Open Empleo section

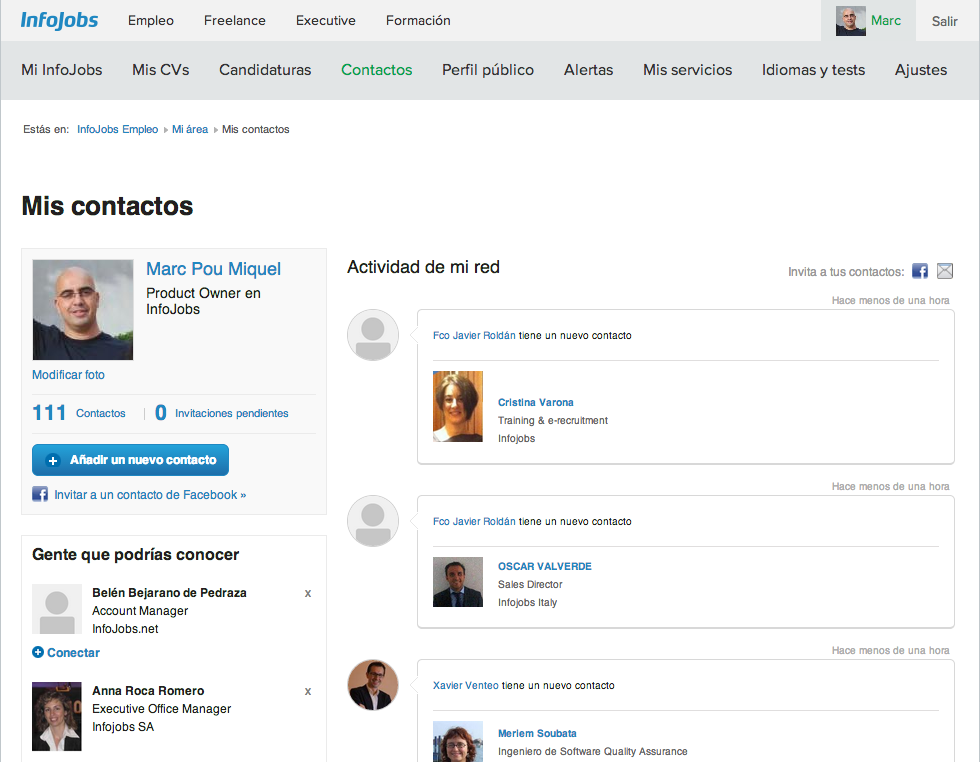[x=151, y=21]
